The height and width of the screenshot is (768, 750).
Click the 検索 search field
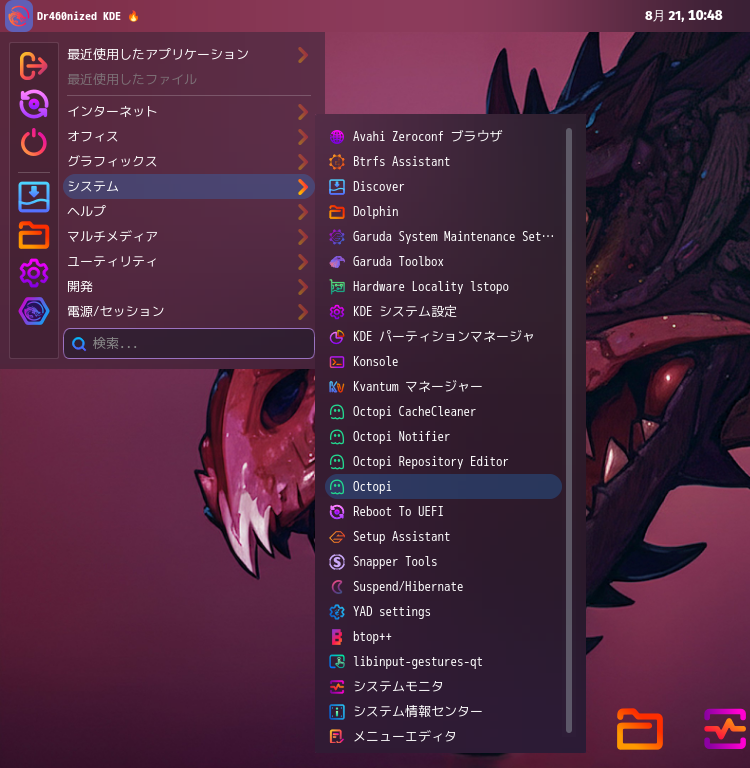click(189, 343)
